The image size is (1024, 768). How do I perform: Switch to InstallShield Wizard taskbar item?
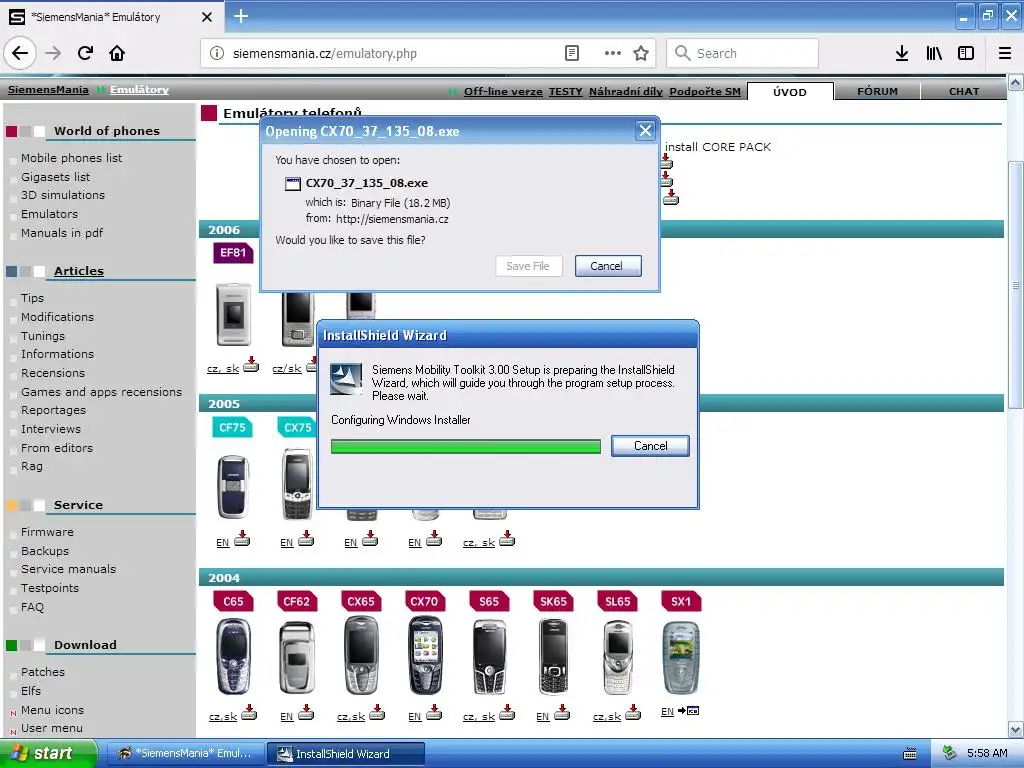346,754
